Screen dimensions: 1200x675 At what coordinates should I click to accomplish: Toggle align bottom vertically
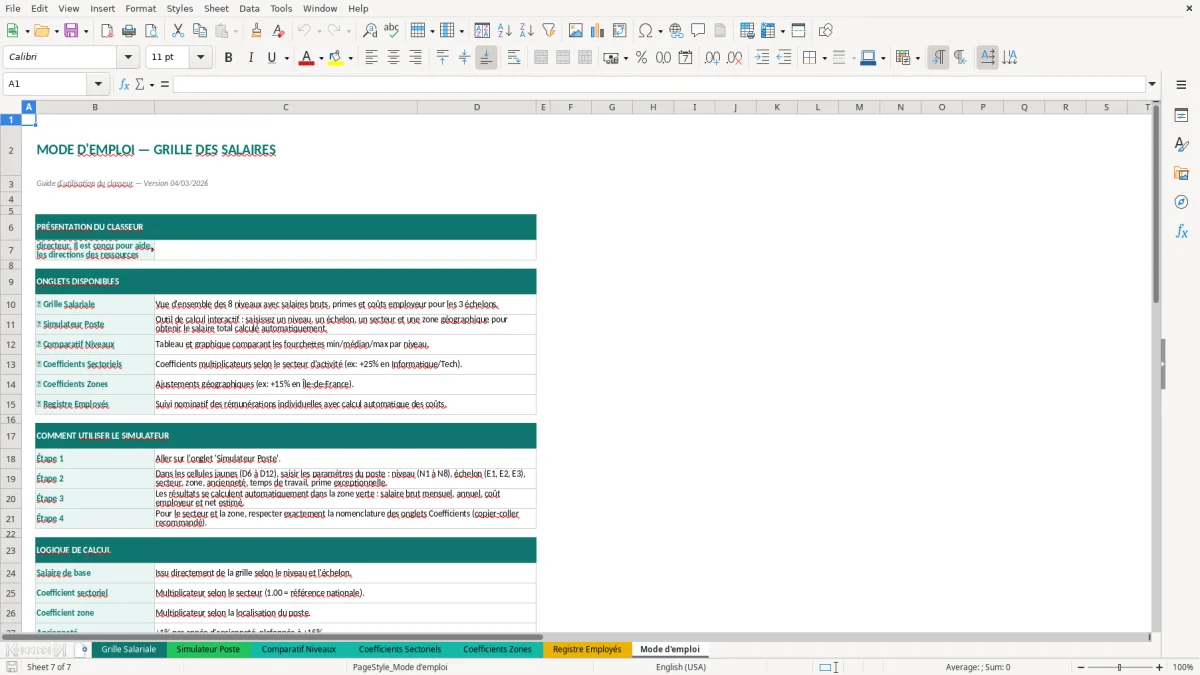(x=486, y=58)
